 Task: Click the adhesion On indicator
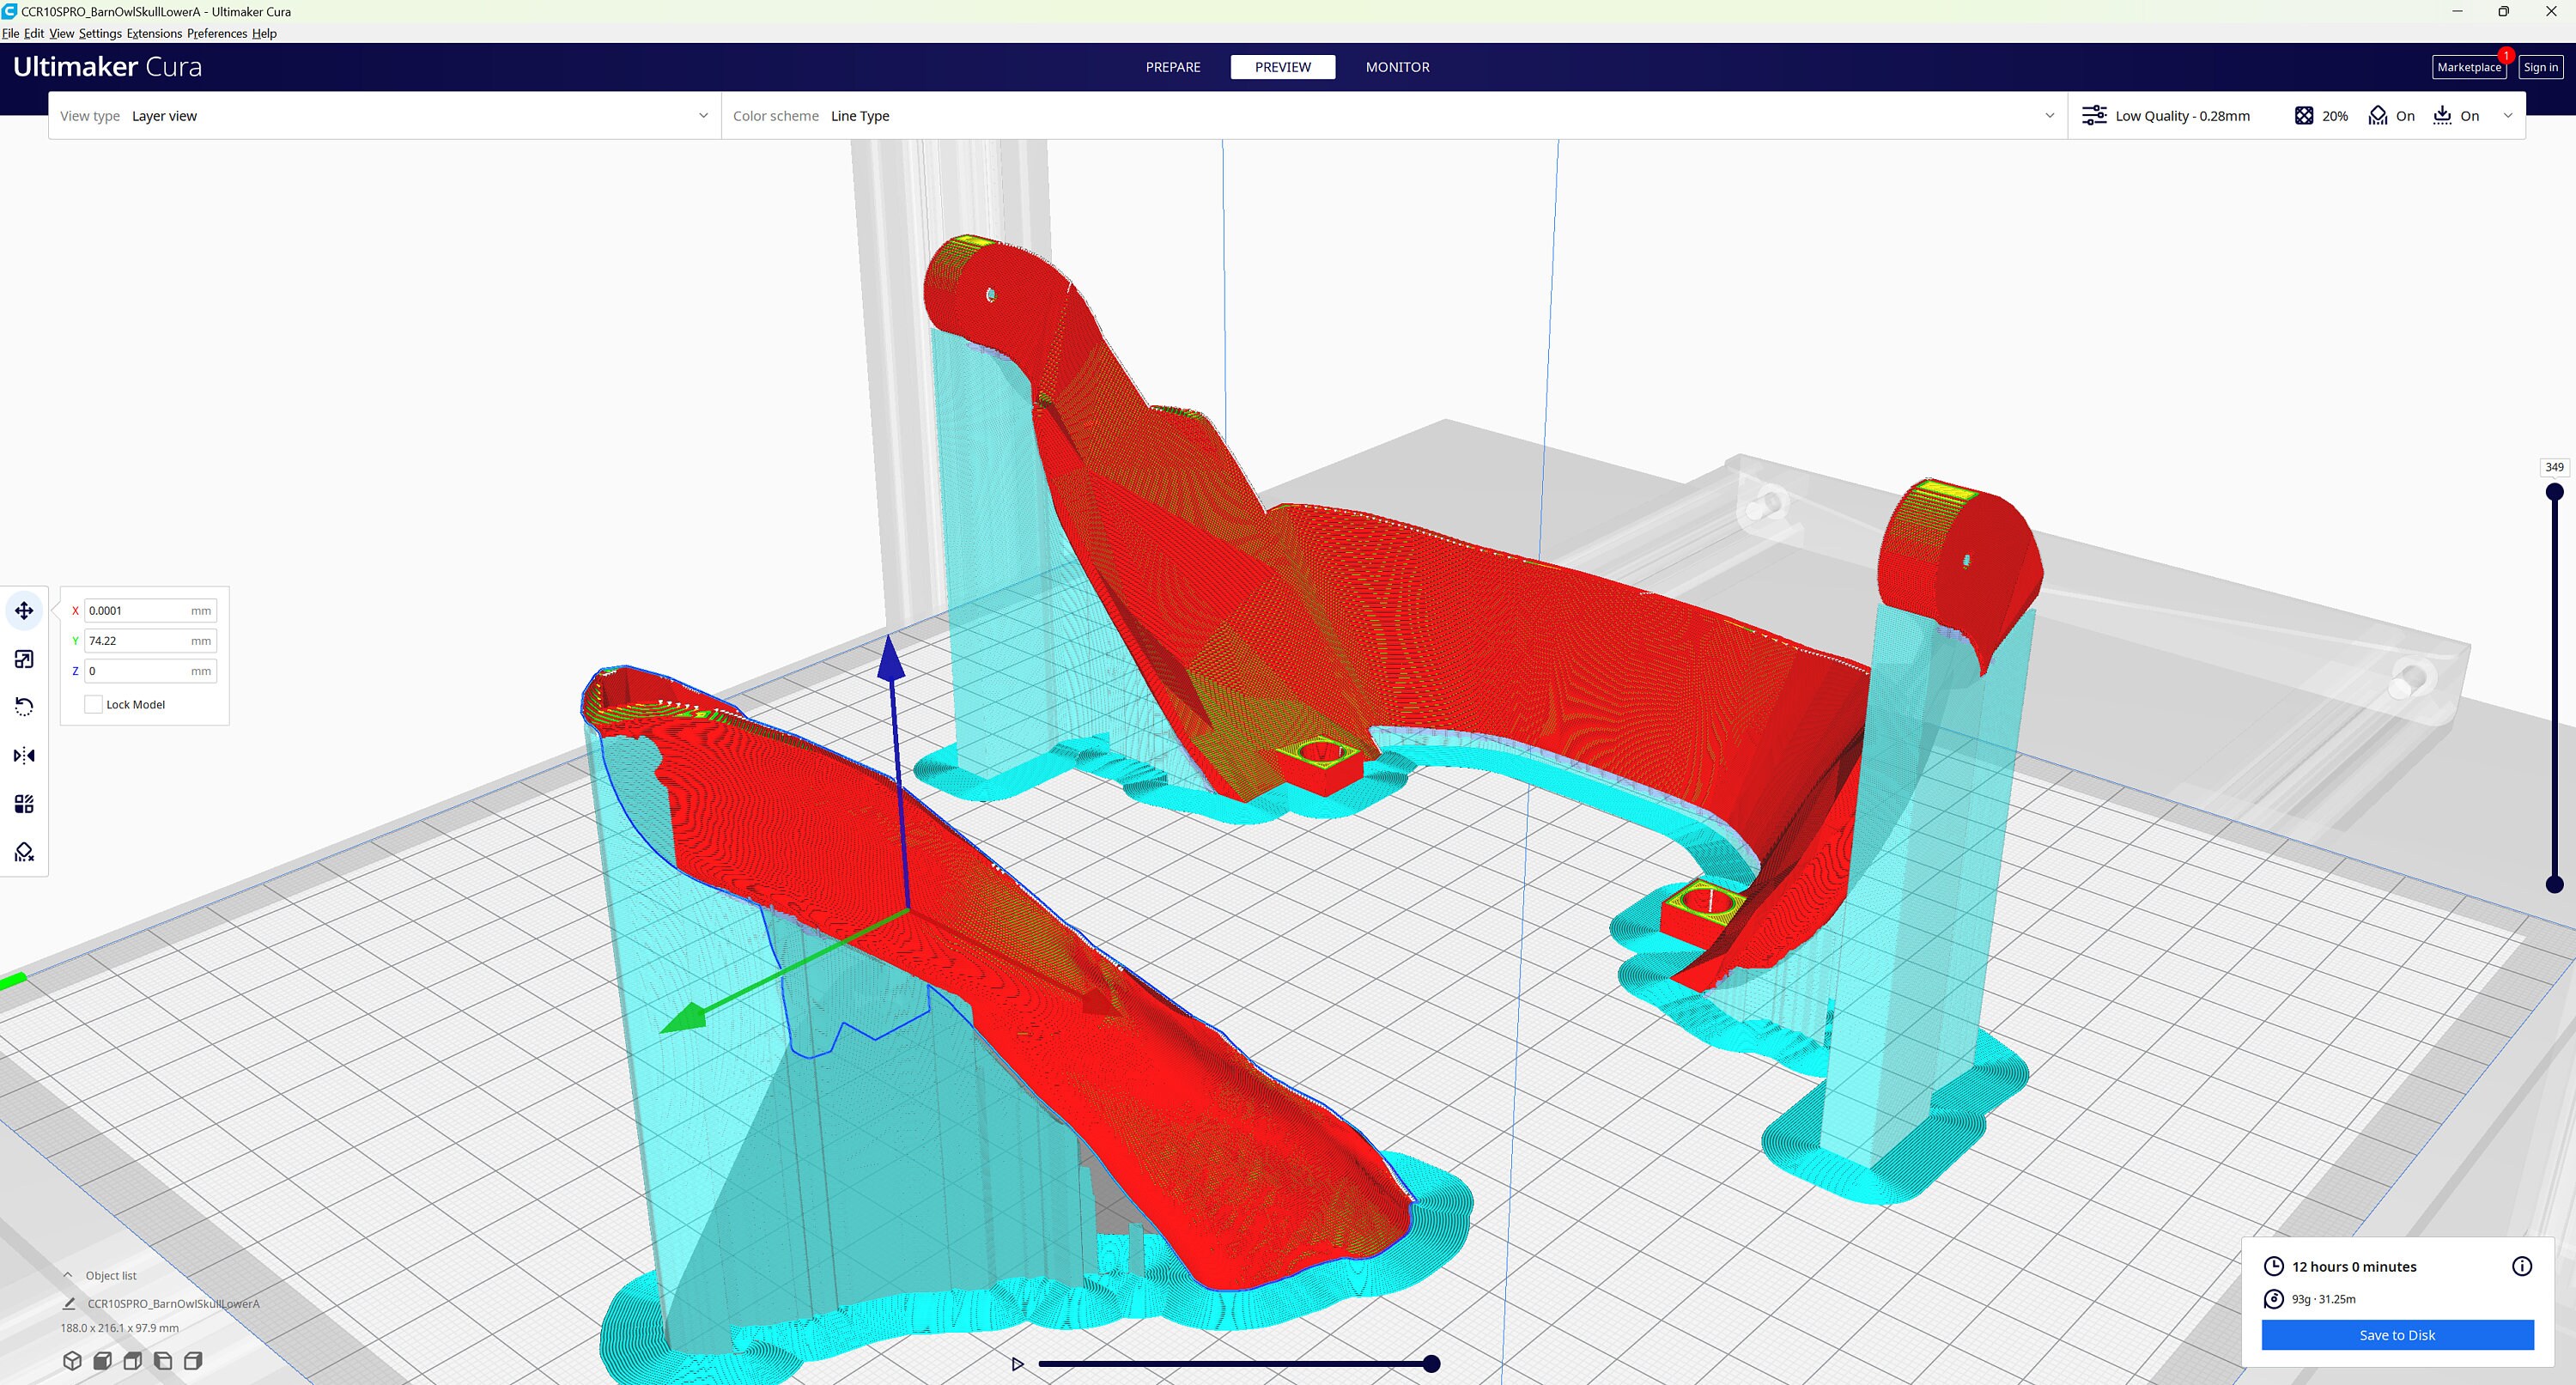pos(2456,116)
